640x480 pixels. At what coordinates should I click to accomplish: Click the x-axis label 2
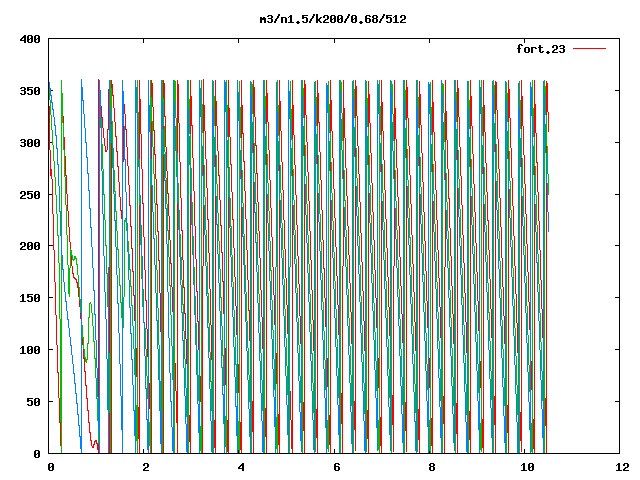(x=146, y=467)
